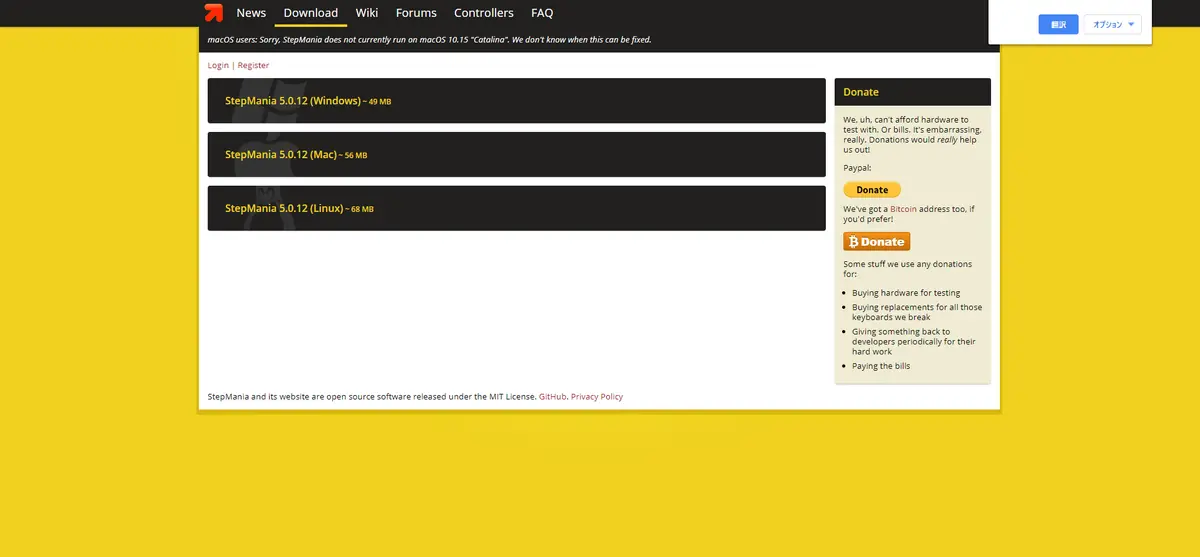This screenshot has height=557, width=1200.
Task: Click the blue 翻訳 translate button
Action: click(x=1058, y=24)
